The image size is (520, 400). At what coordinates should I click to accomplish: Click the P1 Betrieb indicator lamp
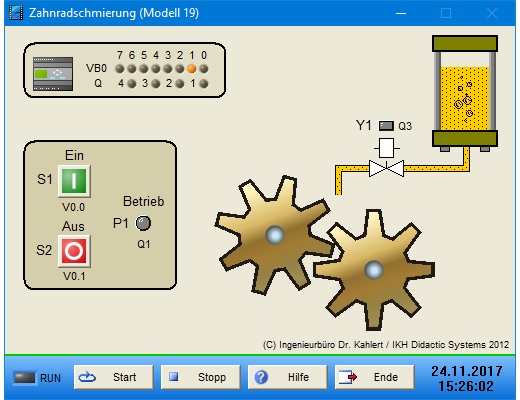pos(143,223)
